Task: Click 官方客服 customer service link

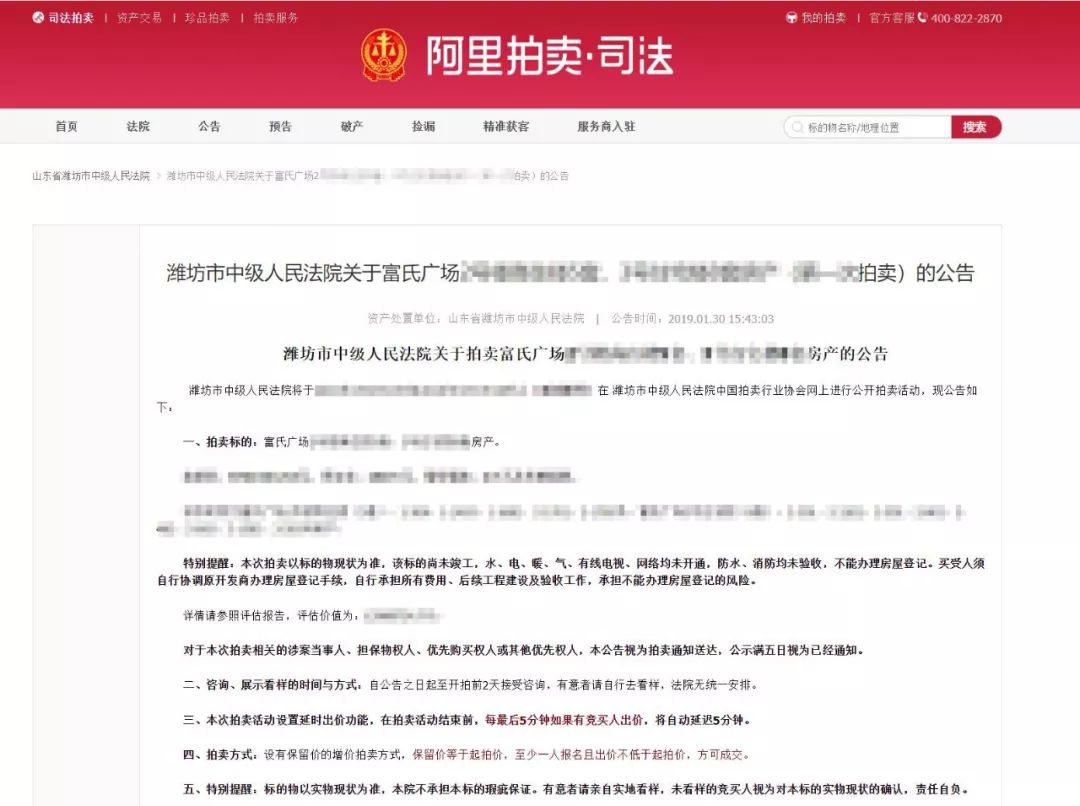Action: (x=891, y=18)
